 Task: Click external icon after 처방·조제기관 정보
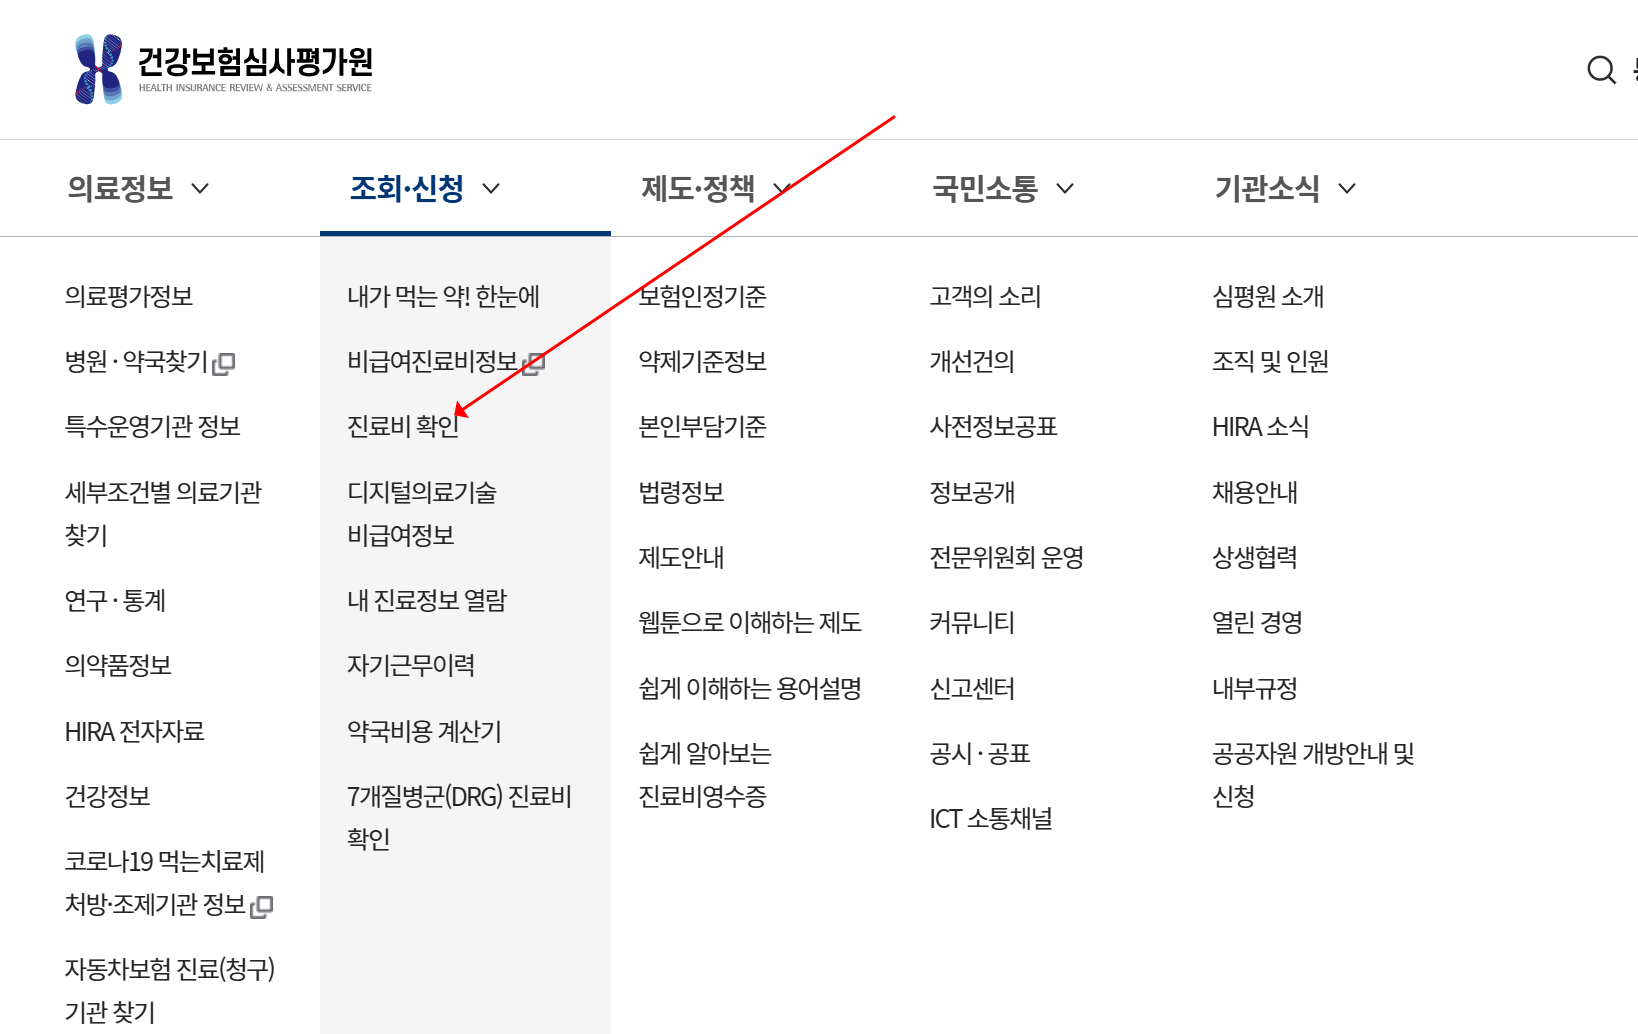(x=262, y=907)
